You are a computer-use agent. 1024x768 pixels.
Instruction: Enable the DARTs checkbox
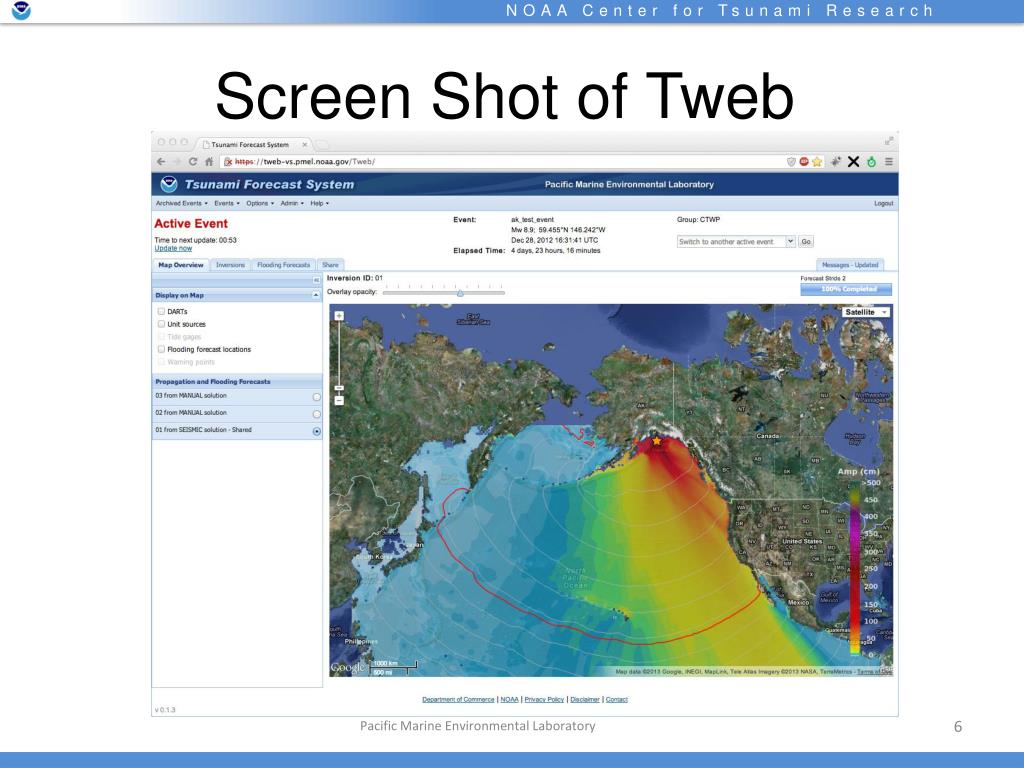pyautogui.click(x=161, y=312)
